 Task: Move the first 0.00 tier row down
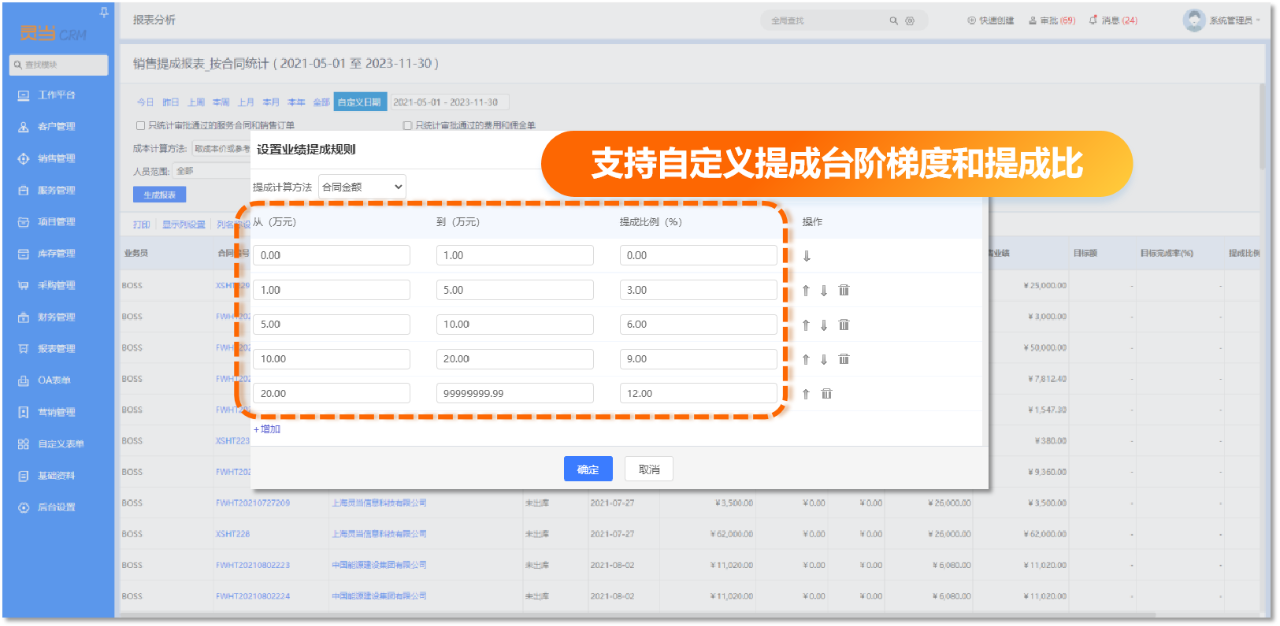[x=806, y=256]
